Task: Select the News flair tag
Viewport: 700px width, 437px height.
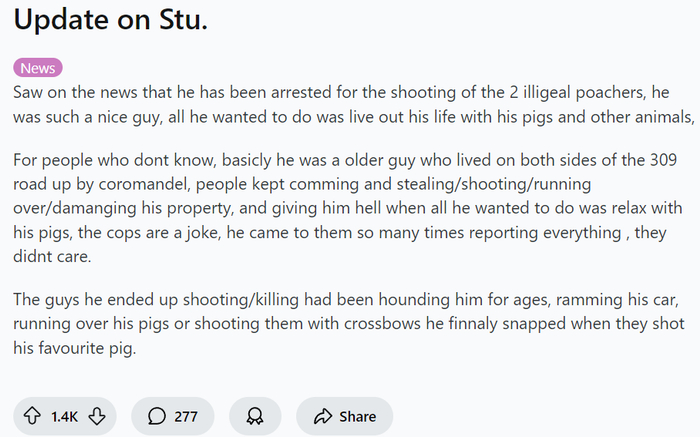Action: coord(38,68)
